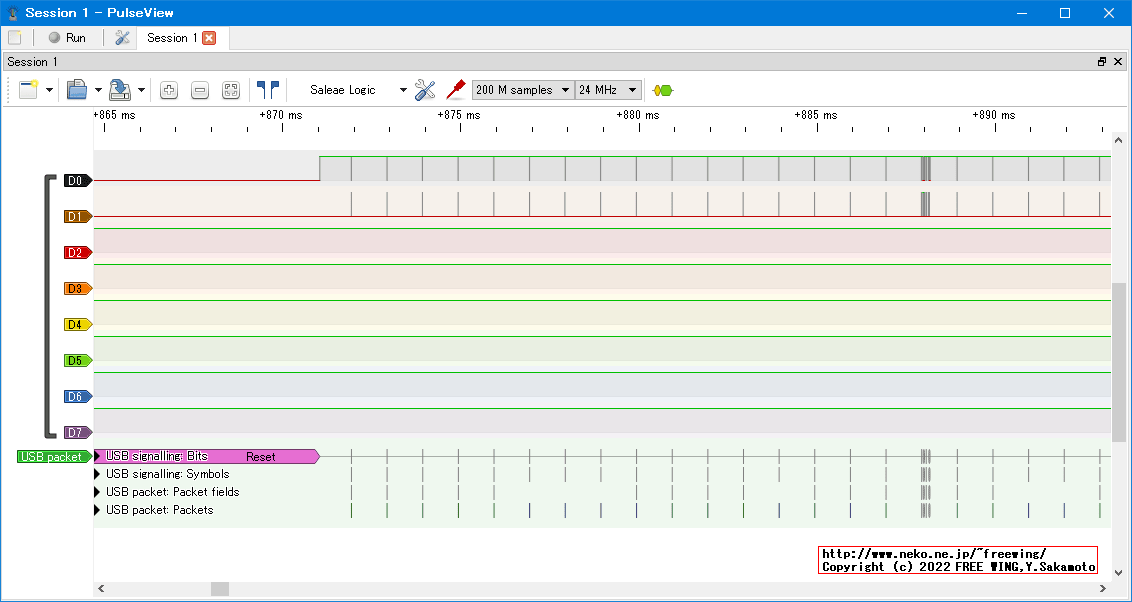The height and width of the screenshot is (602, 1132).
Task: Switch to the Session 1 tab
Action: click(172, 38)
